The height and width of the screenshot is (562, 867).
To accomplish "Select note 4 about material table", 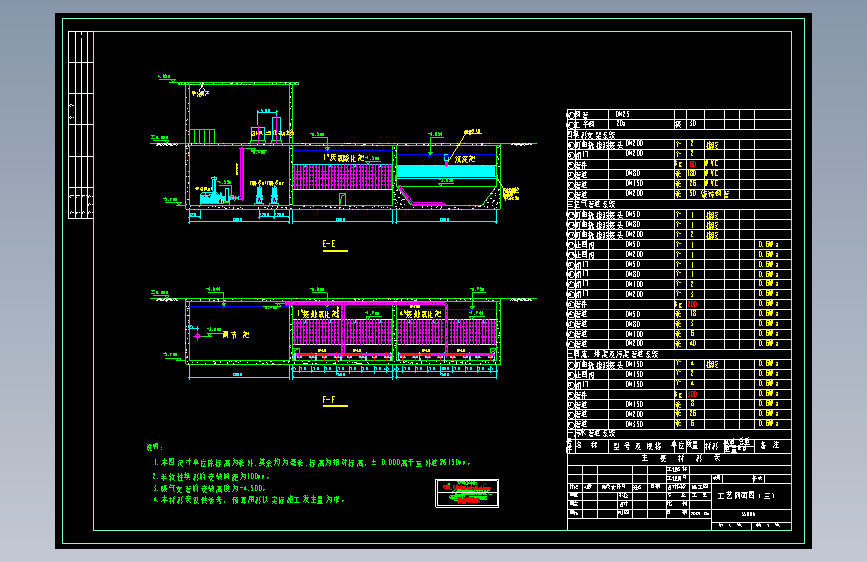I will pos(249,499).
